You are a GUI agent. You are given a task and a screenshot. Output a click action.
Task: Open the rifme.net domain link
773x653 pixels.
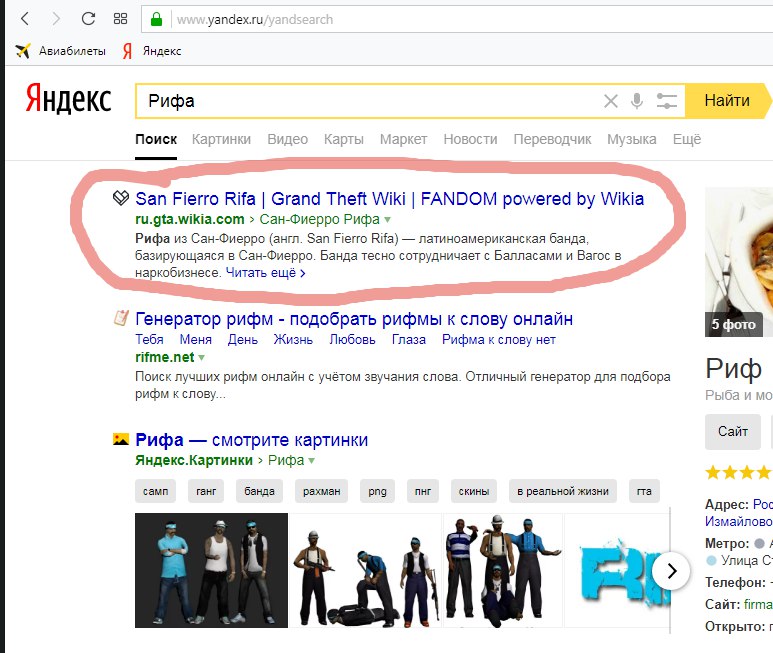[x=165, y=357]
